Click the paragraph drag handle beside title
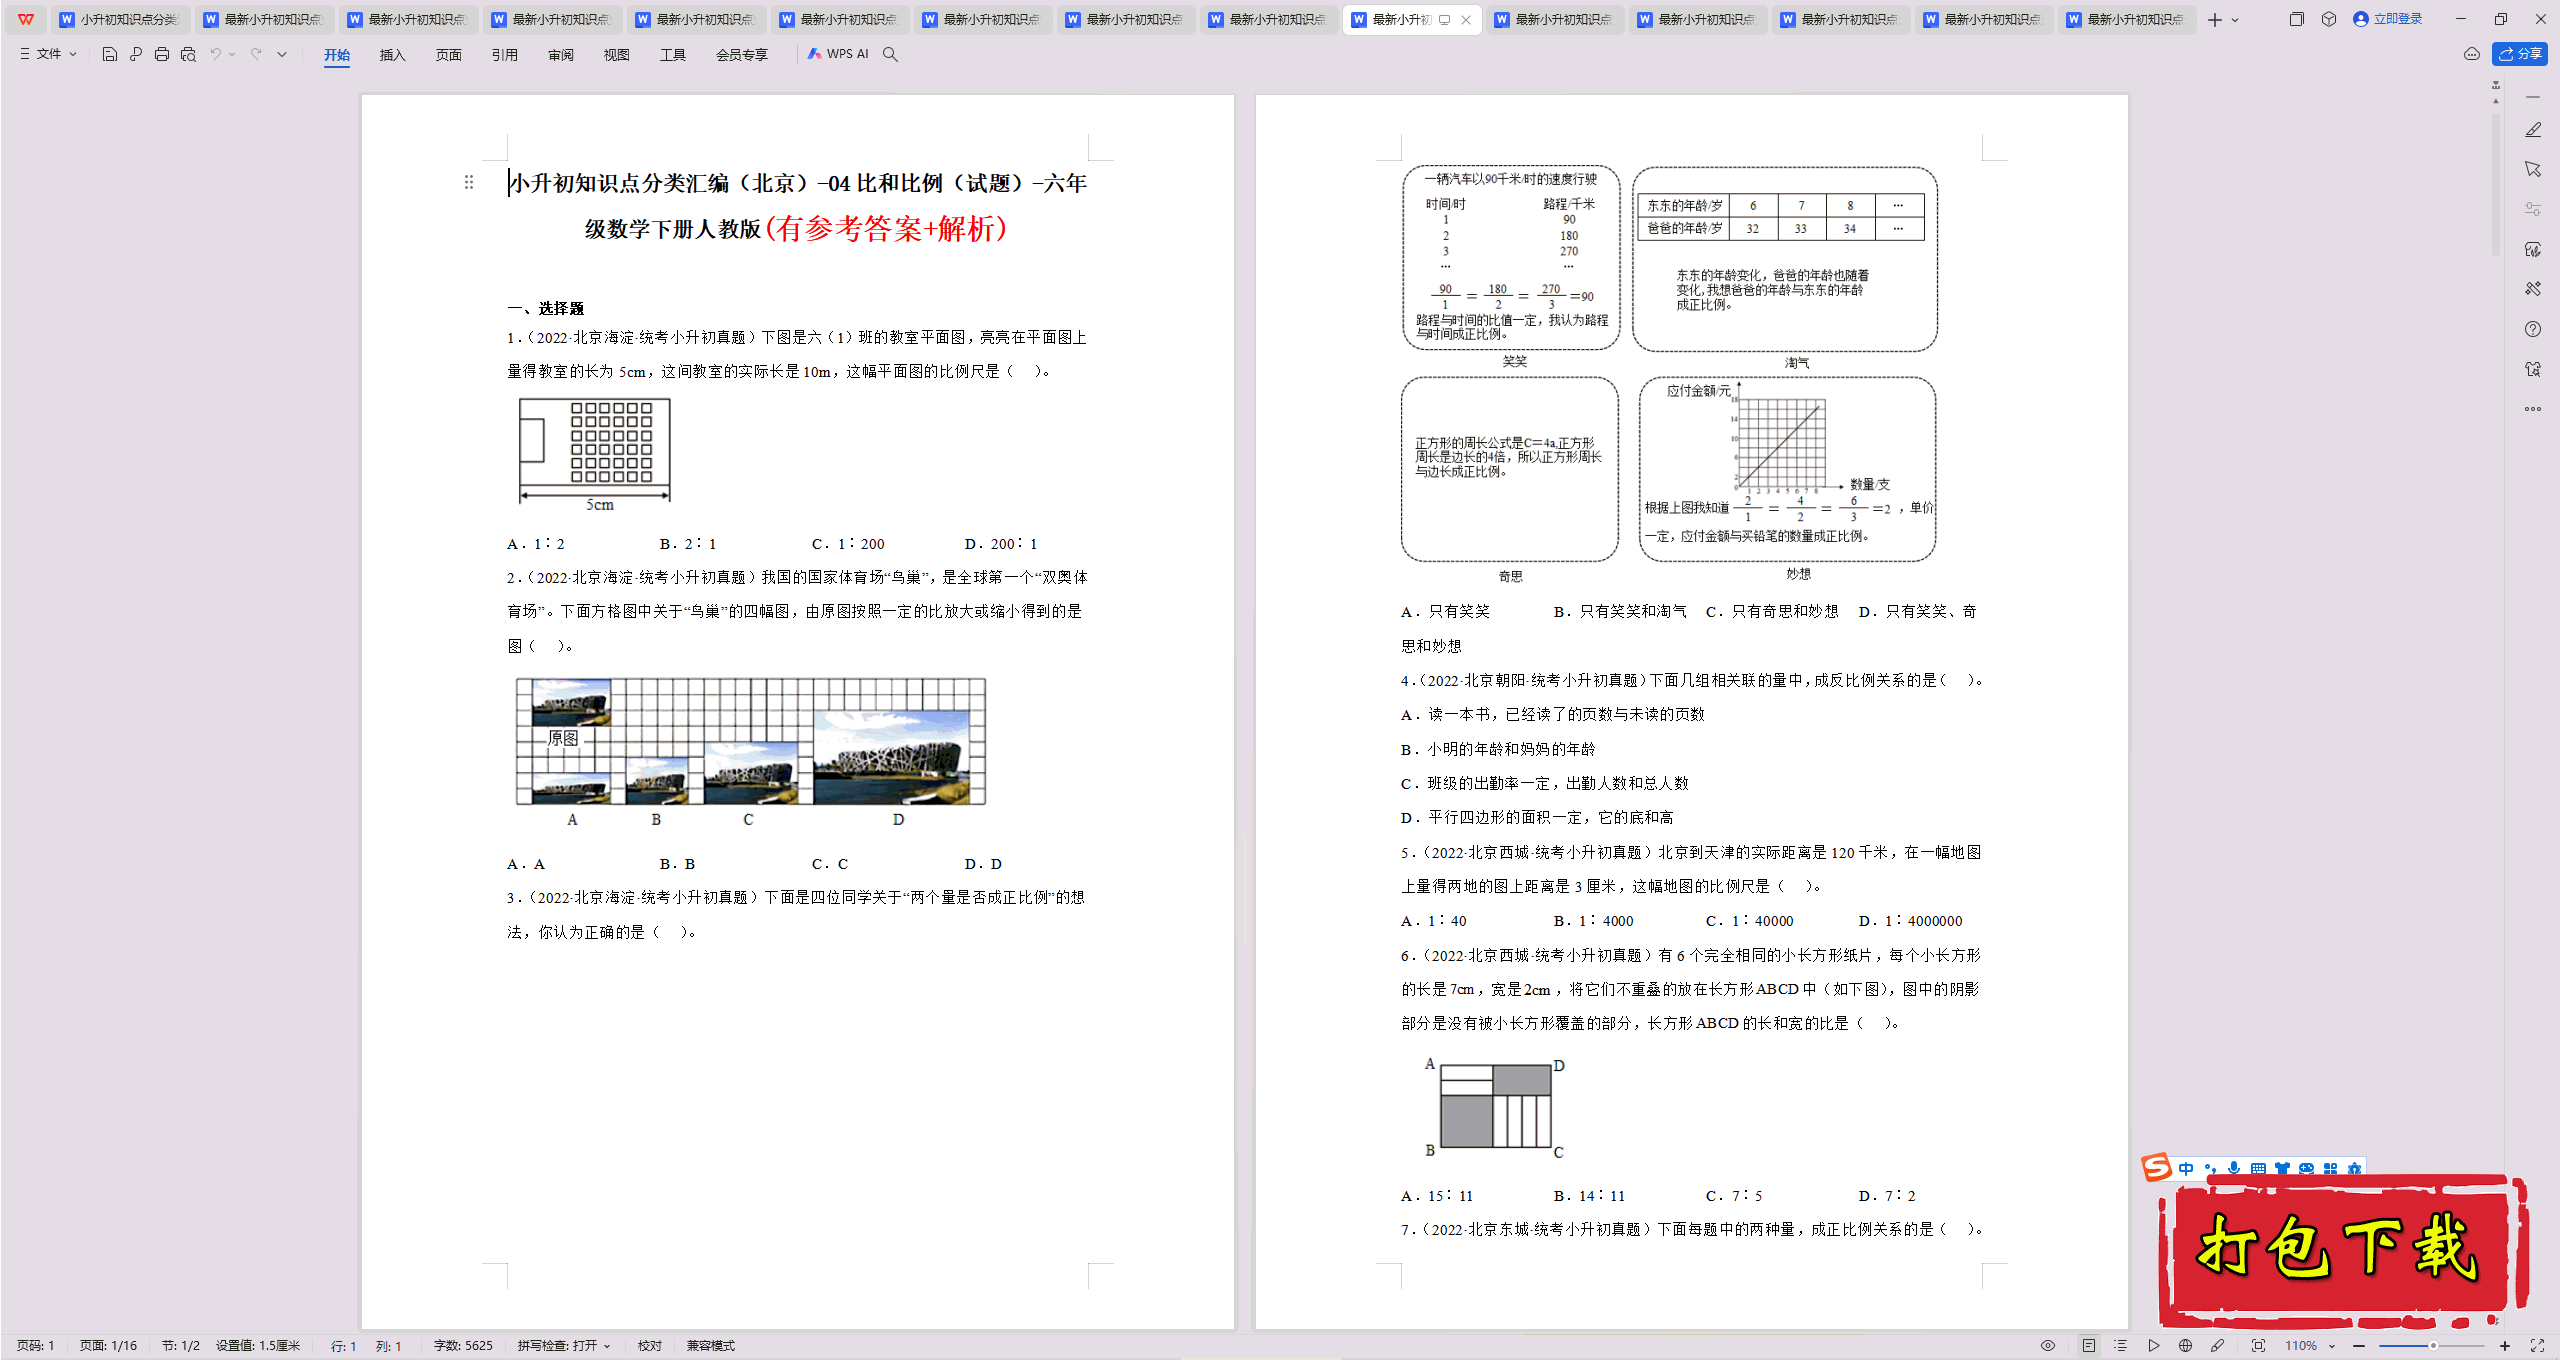The height and width of the screenshot is (1360, 2560). click(469, 182)
